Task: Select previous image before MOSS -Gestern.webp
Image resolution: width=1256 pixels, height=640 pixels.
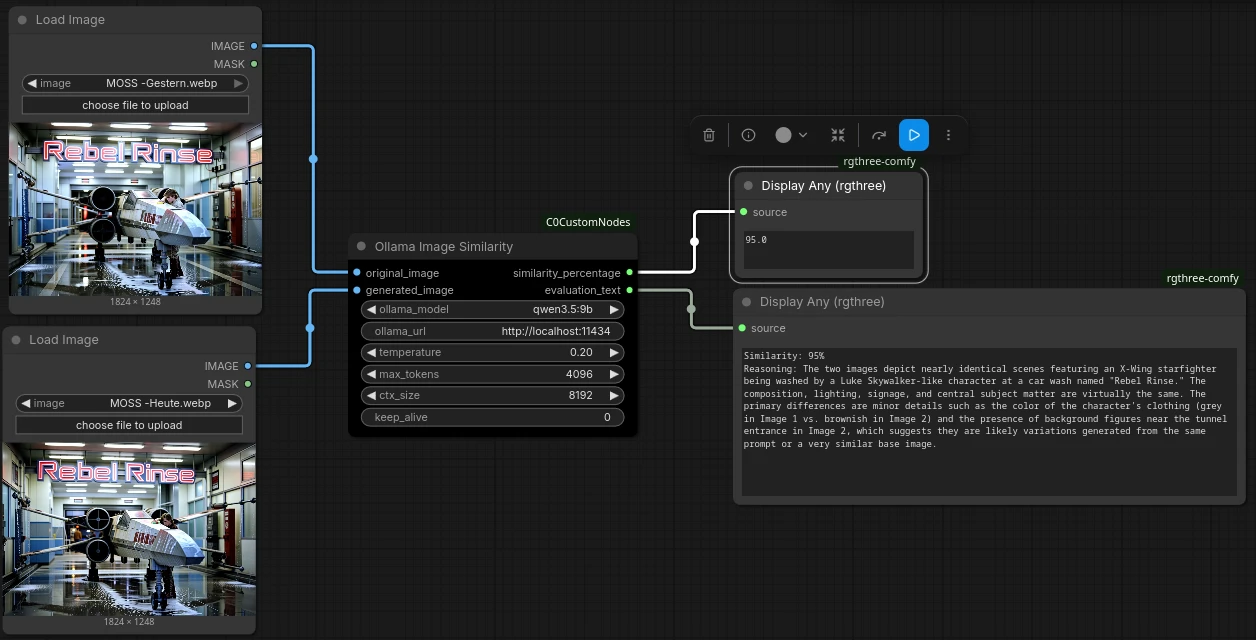Action: click(32, 84)
